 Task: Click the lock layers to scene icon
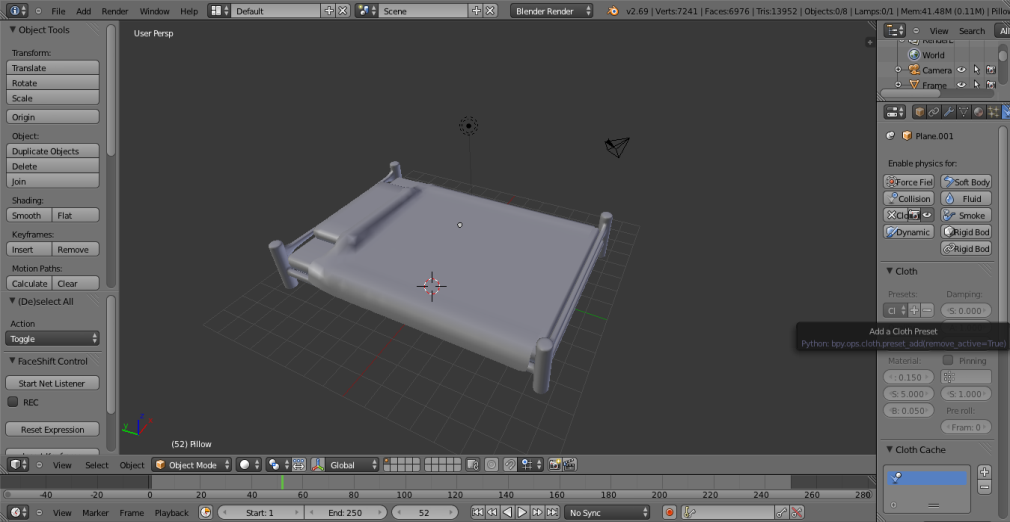click(473, 465)
